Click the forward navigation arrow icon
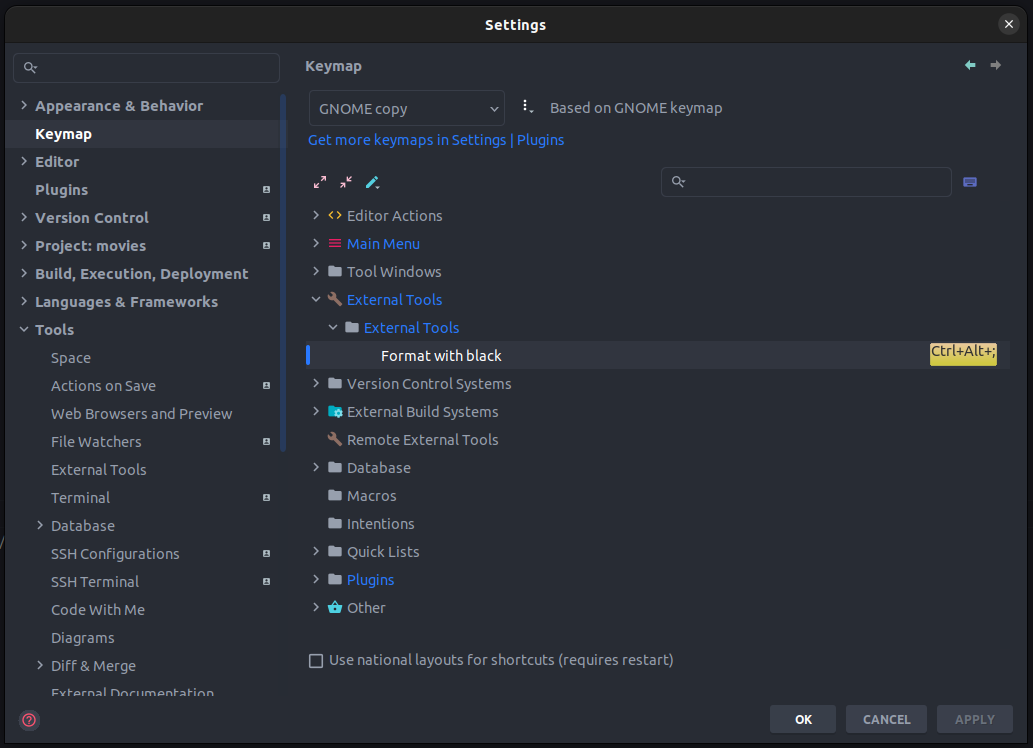Image resolution: width=1033 pixels, height=748 pixels. [995, 65]
